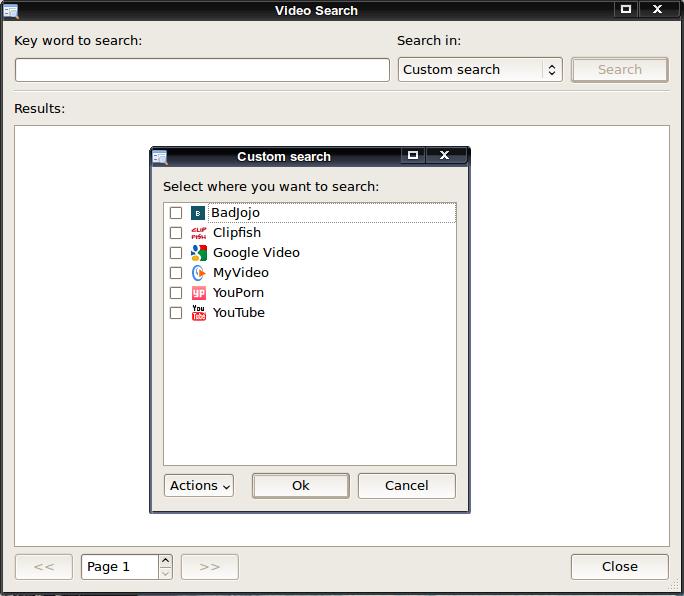Click the Page 1 number field

pyautogui.click(x=120, y=567)
